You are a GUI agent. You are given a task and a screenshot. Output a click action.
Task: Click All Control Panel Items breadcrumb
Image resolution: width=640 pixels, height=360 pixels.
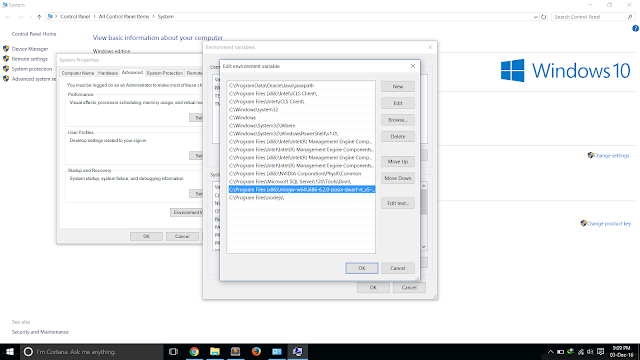point(124,17)
